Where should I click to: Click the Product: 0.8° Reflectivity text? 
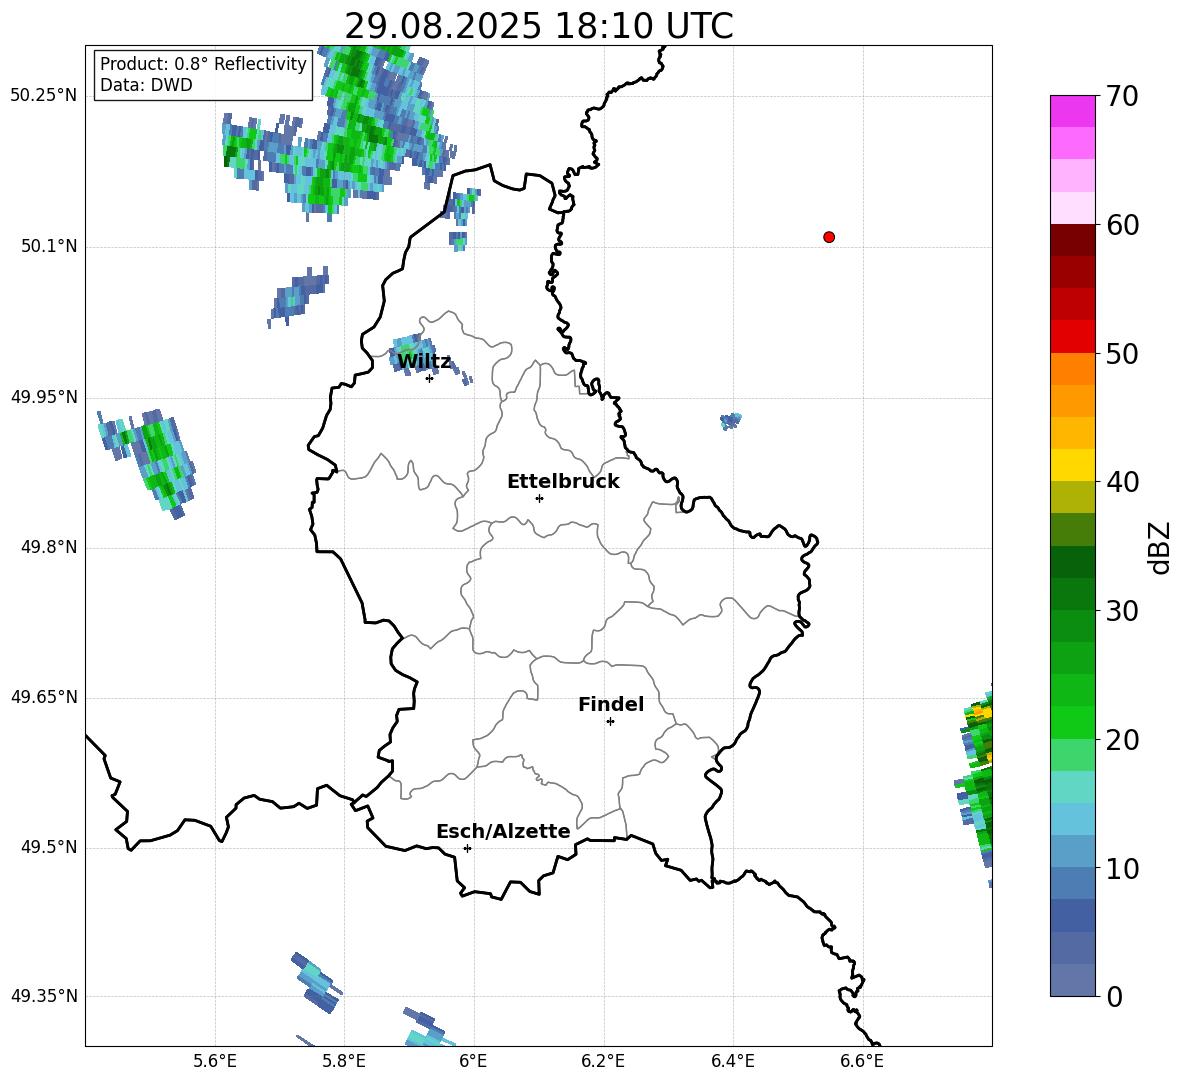203,64
